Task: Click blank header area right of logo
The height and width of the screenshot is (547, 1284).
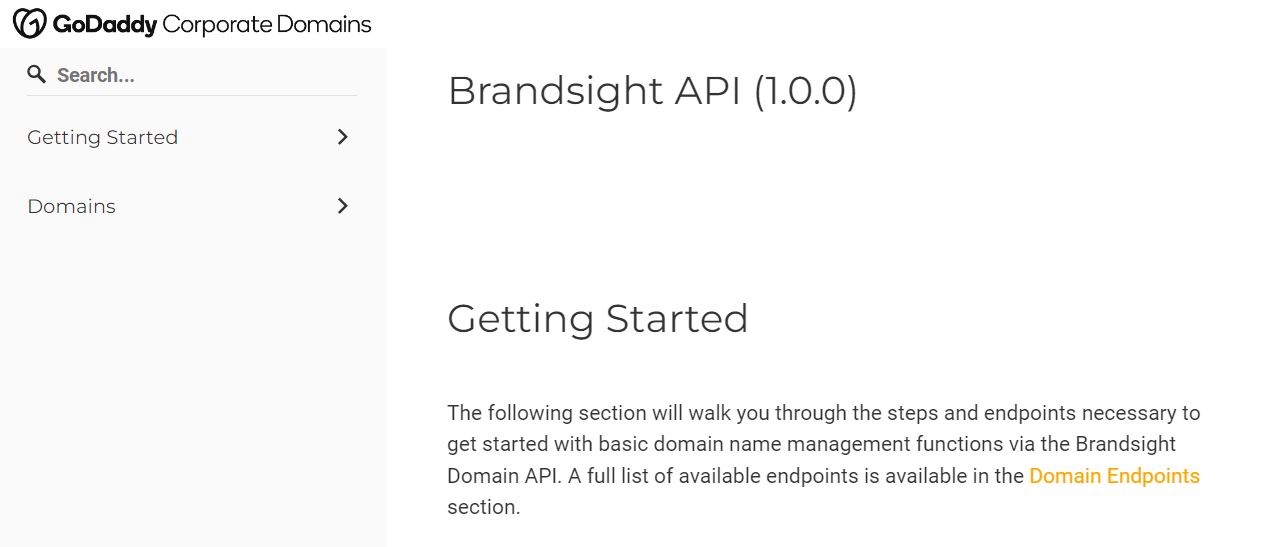Action: [800, 24]
